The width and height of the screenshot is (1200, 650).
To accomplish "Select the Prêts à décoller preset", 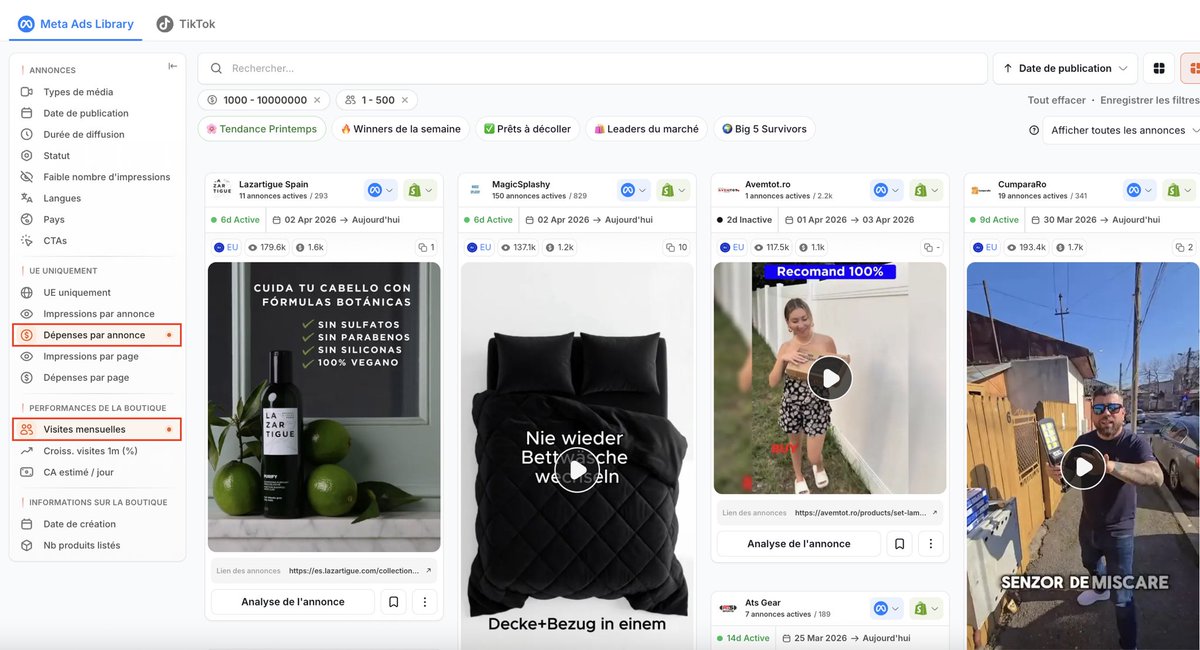I will (x=527, y=129).
